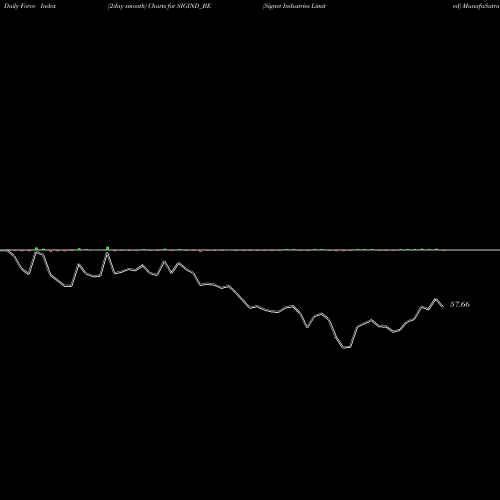The width and height of the screenshot is (500, 500).
Task: Click the 'ed) MunafaSutra' text
Action: coord(476,6)
